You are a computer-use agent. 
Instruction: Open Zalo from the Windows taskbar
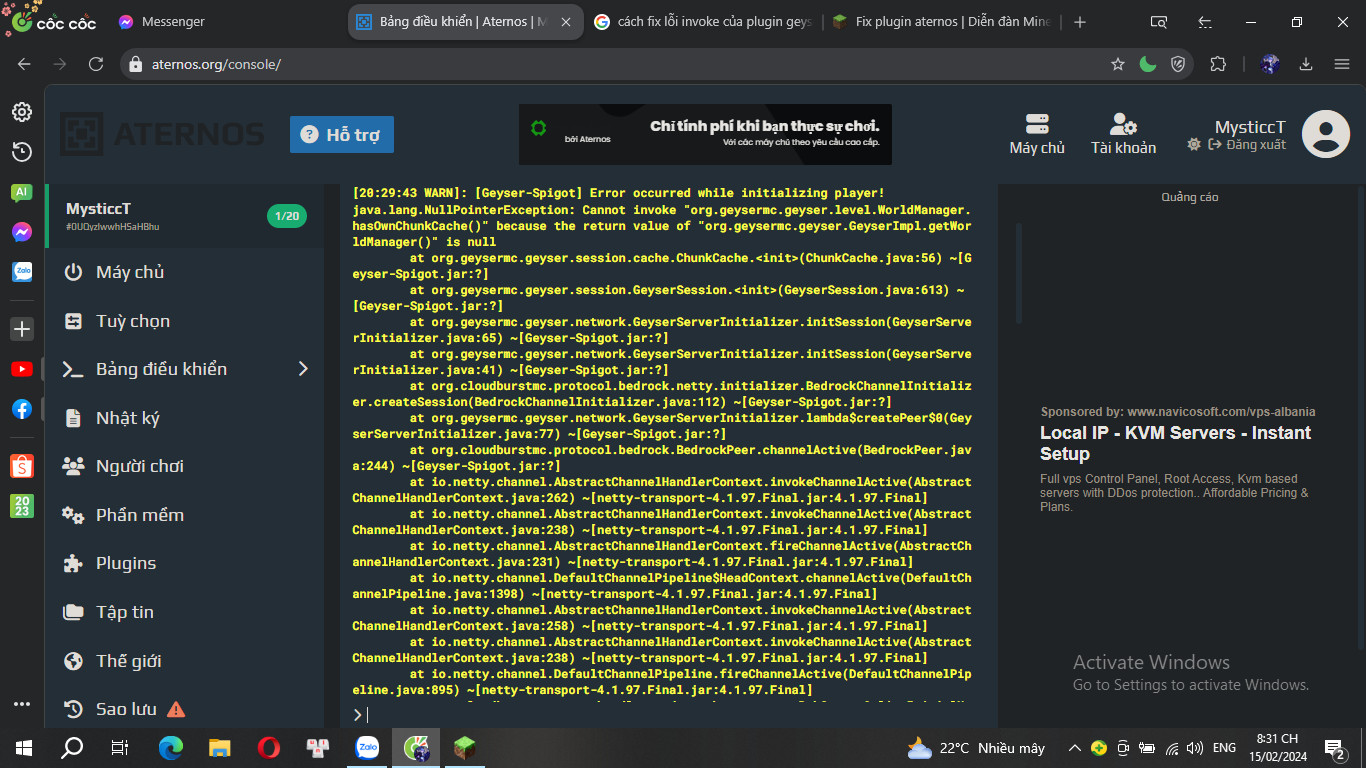(367, 747)
